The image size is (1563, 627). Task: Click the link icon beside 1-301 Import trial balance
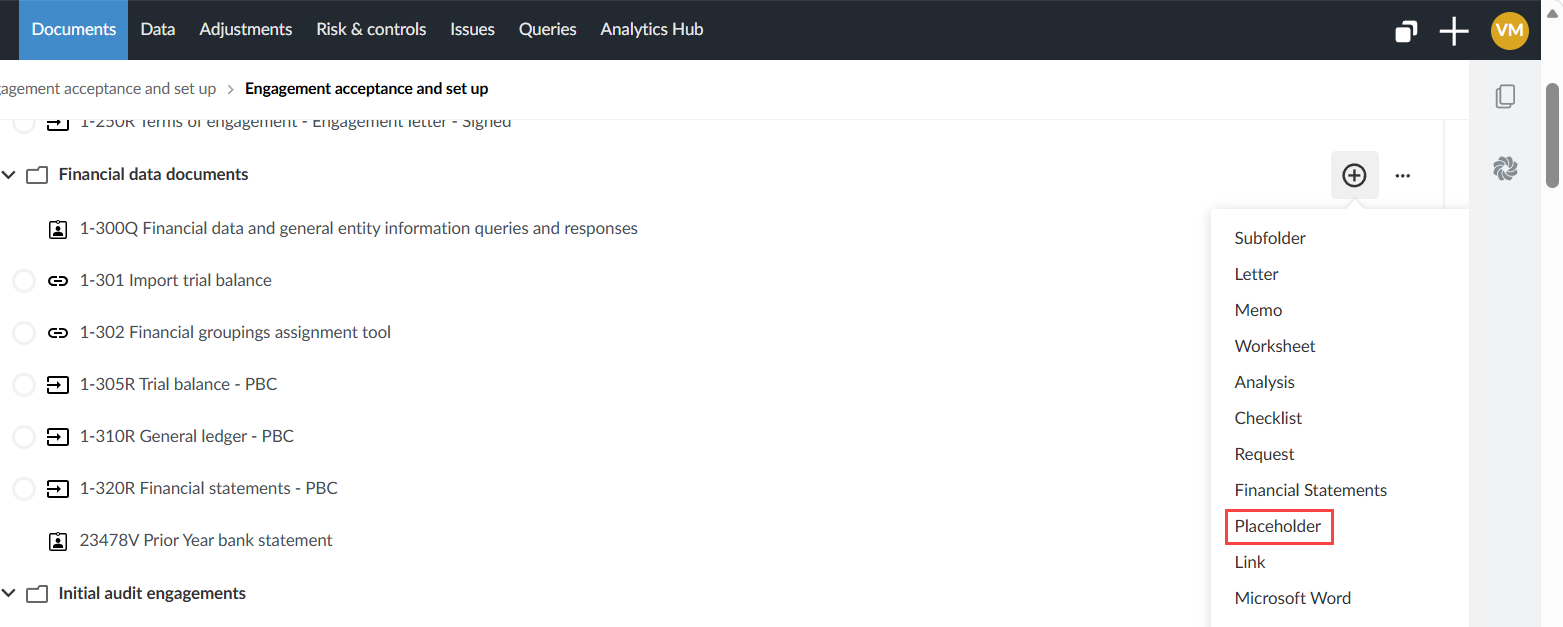58,281
